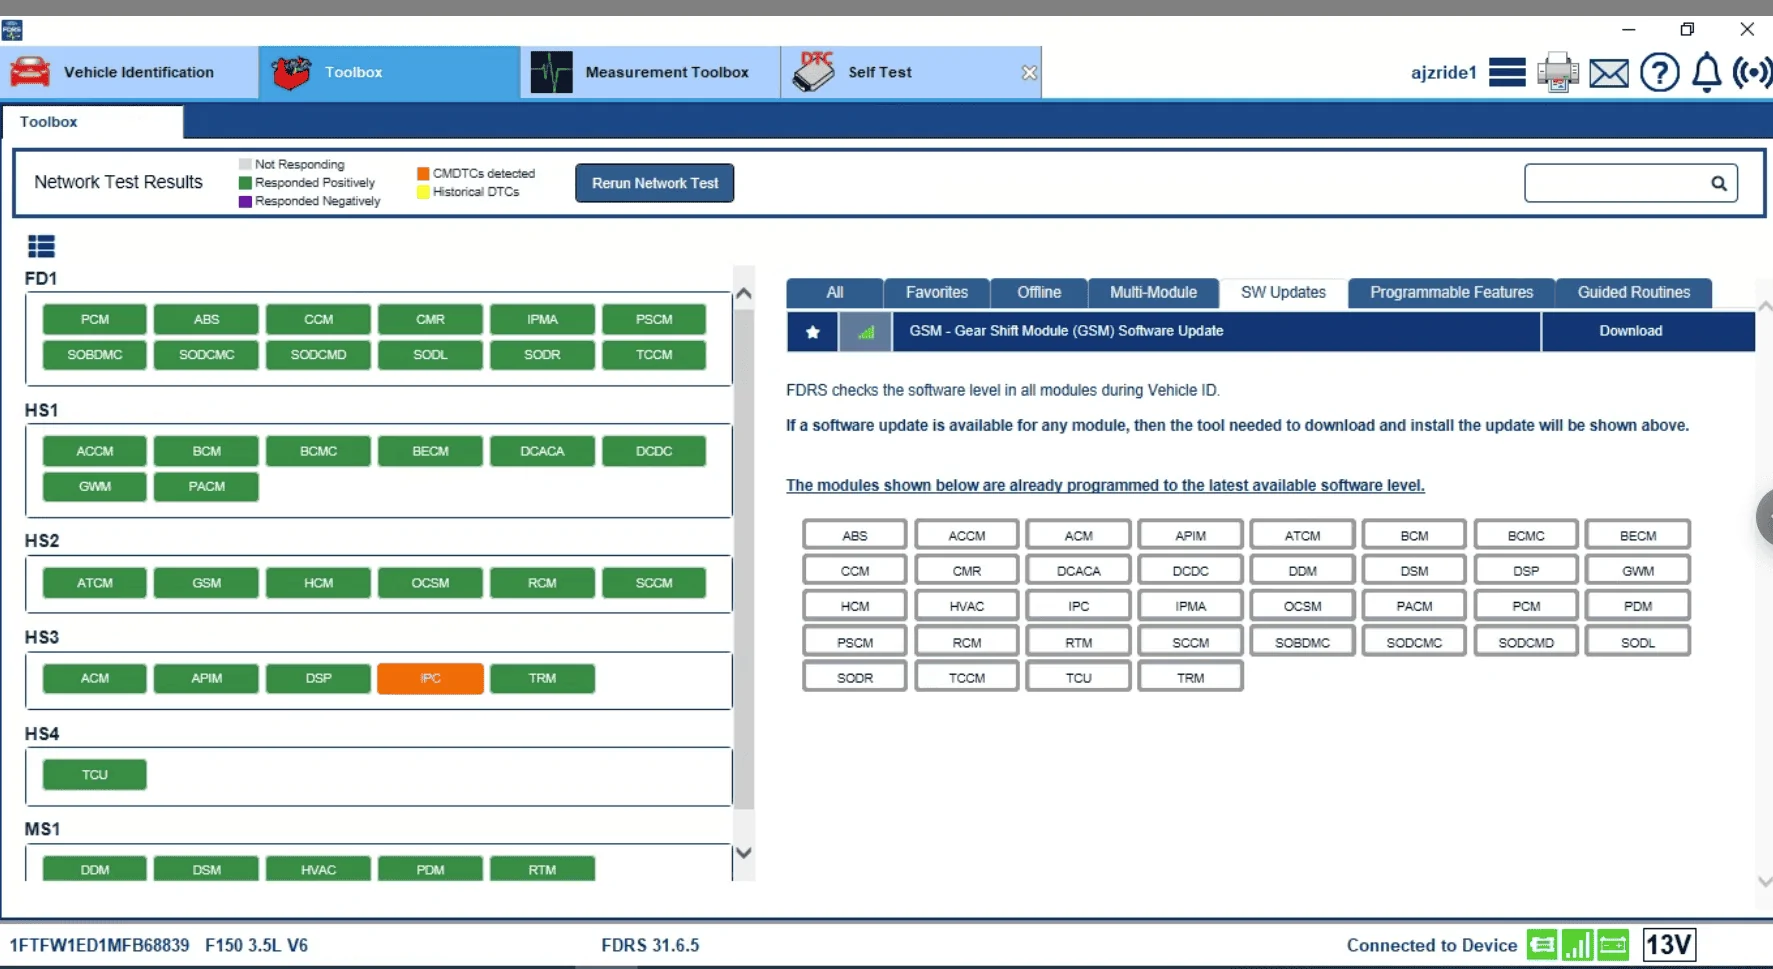Click the network panel scrollbar thumb

pos(743,560)
